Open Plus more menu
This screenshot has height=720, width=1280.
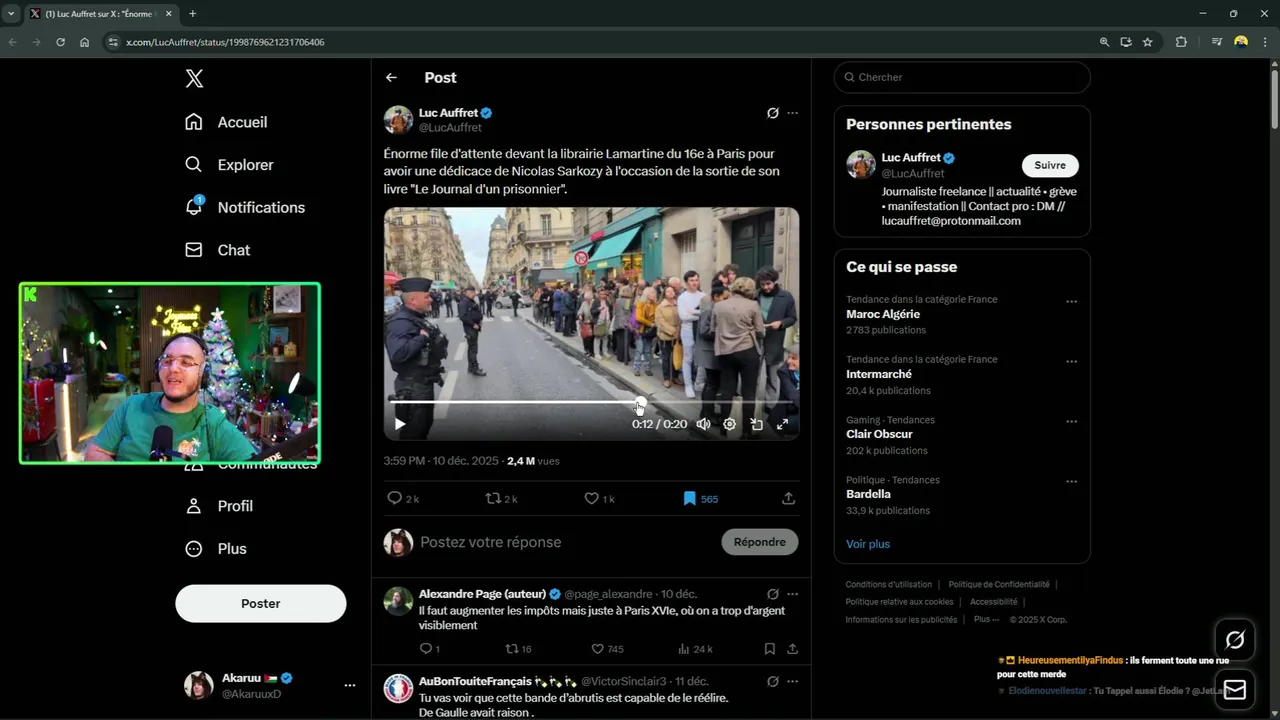pos(216,549)
